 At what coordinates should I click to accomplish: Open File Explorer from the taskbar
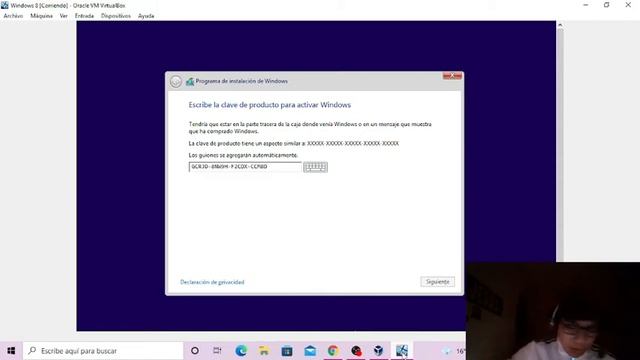tap(264, 351)
